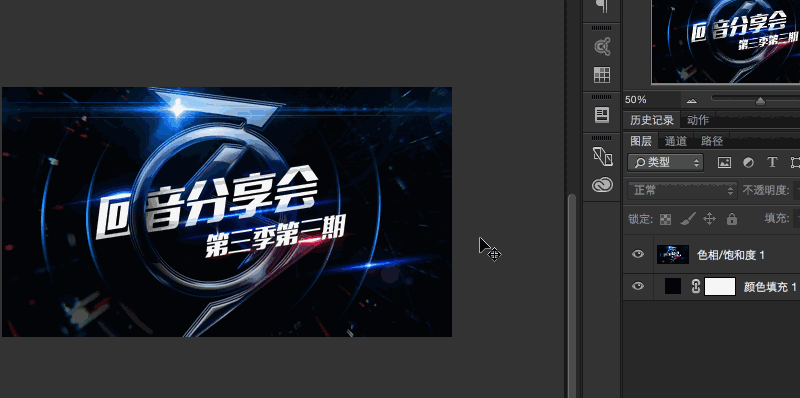Image resolution: width=800 pixels, height=398 pixels.
Task: Switch to the 通道 tab
Action: (676, 141)
